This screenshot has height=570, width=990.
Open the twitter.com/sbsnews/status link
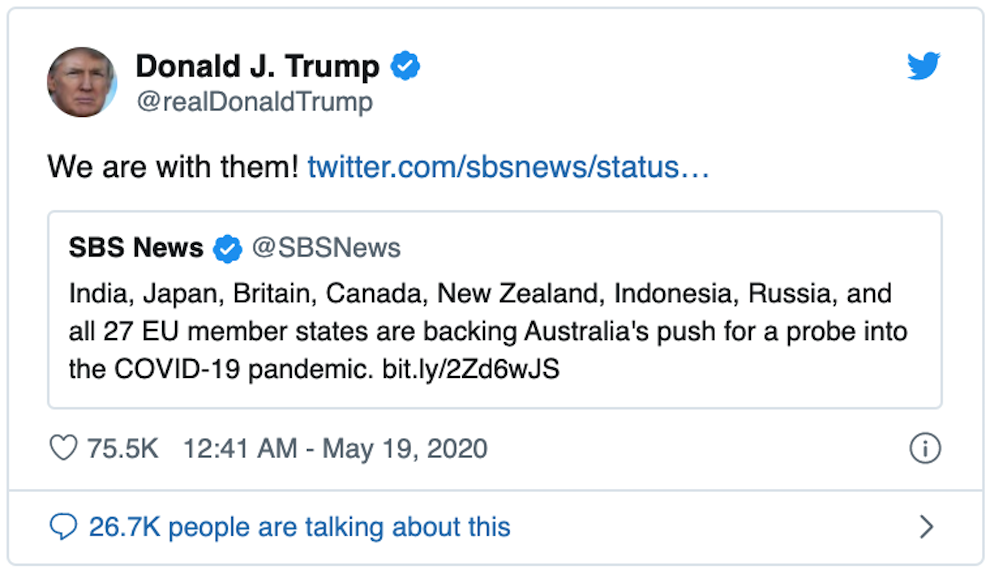coord(508,166)
